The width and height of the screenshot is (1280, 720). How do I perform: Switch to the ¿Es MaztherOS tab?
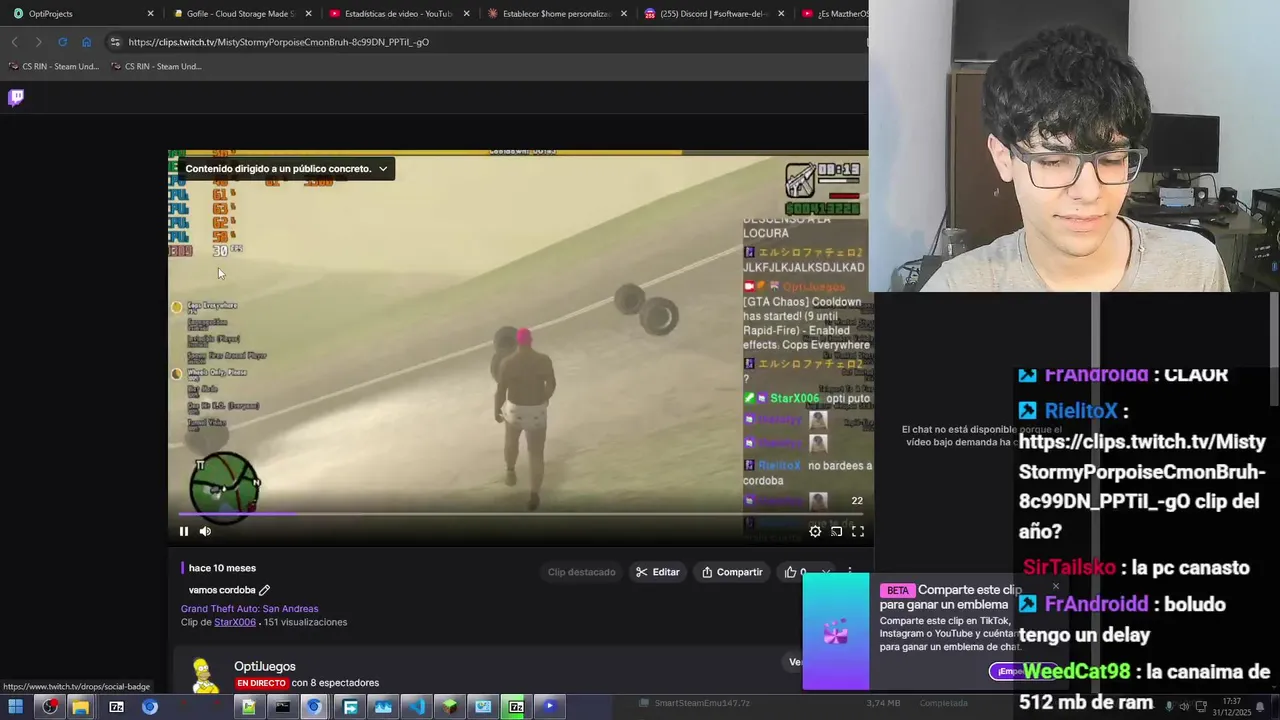click(x=835, y=14)
